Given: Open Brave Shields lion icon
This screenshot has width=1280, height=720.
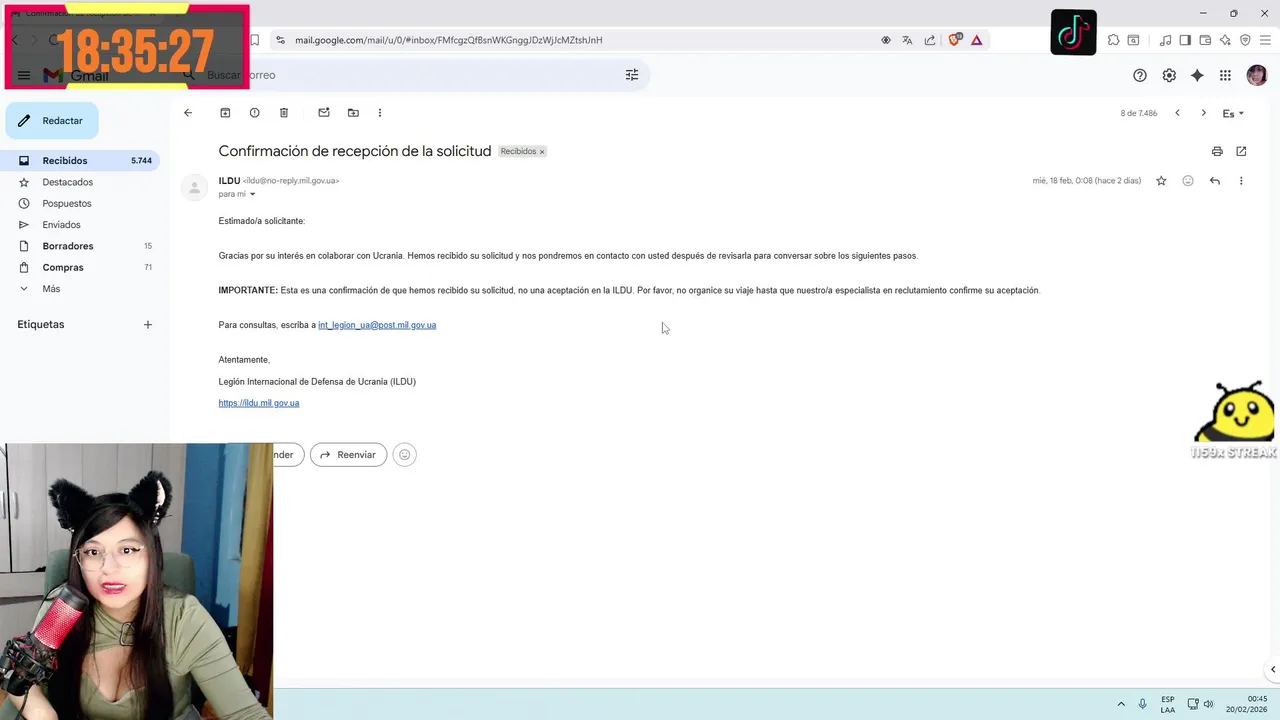Looking at the screenshot, I should 954,40.
